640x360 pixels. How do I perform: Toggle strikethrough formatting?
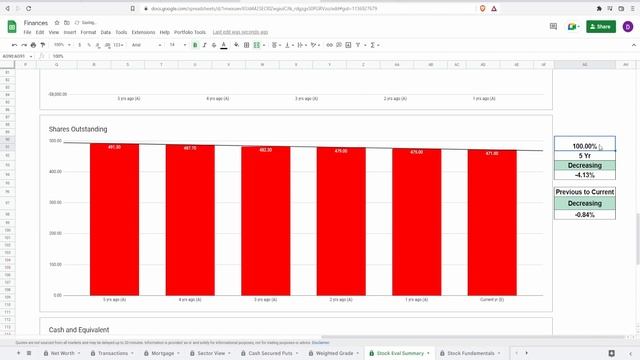click(214, 45)
